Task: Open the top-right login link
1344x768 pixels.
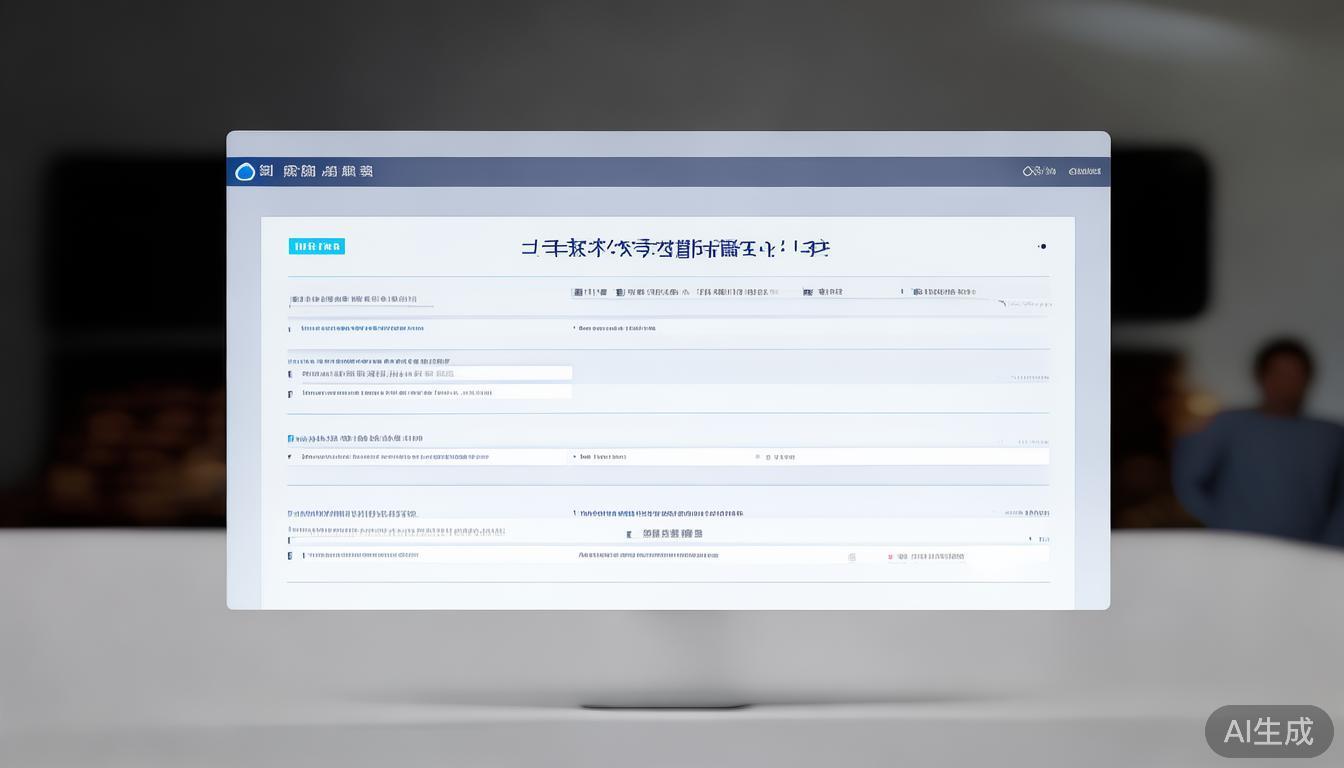Action: click(1083, 171)
